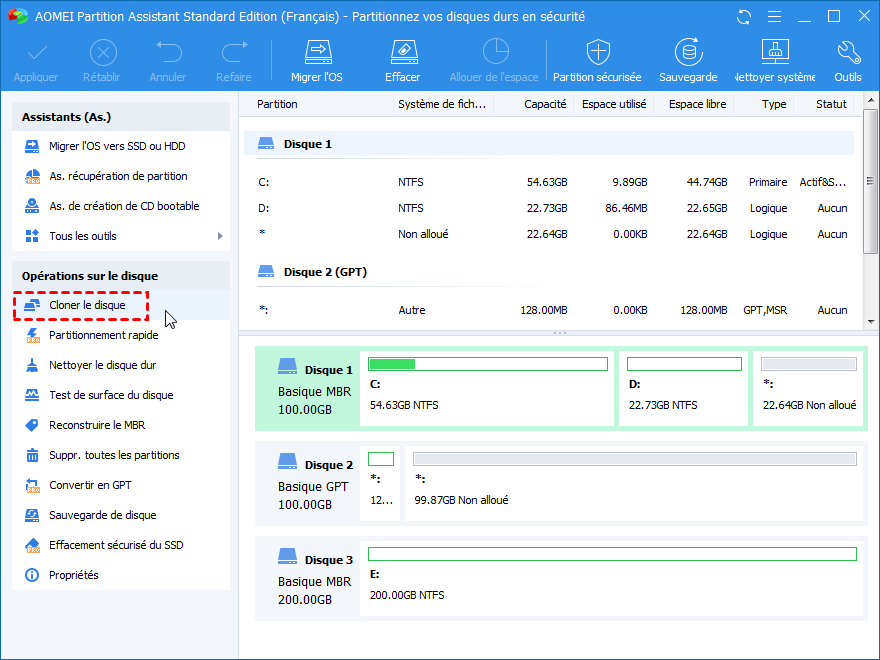Image resolution: width=880 pixels, height=660 pixels.
Task: Select the C: partition usage bar on Disque 1
Action: pyautogui.click(x=488, y=364)
